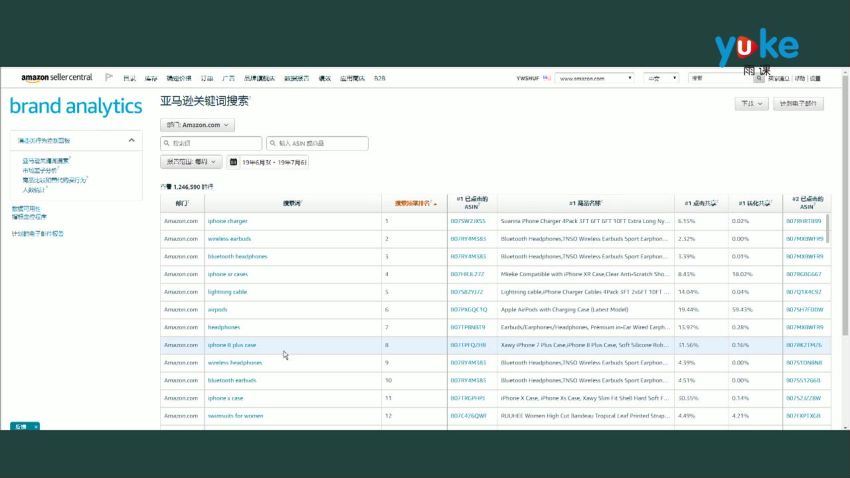850x478 pixels.
Task: Open the 'wireless earbuds' search term
Action: (x=229, y=238)
